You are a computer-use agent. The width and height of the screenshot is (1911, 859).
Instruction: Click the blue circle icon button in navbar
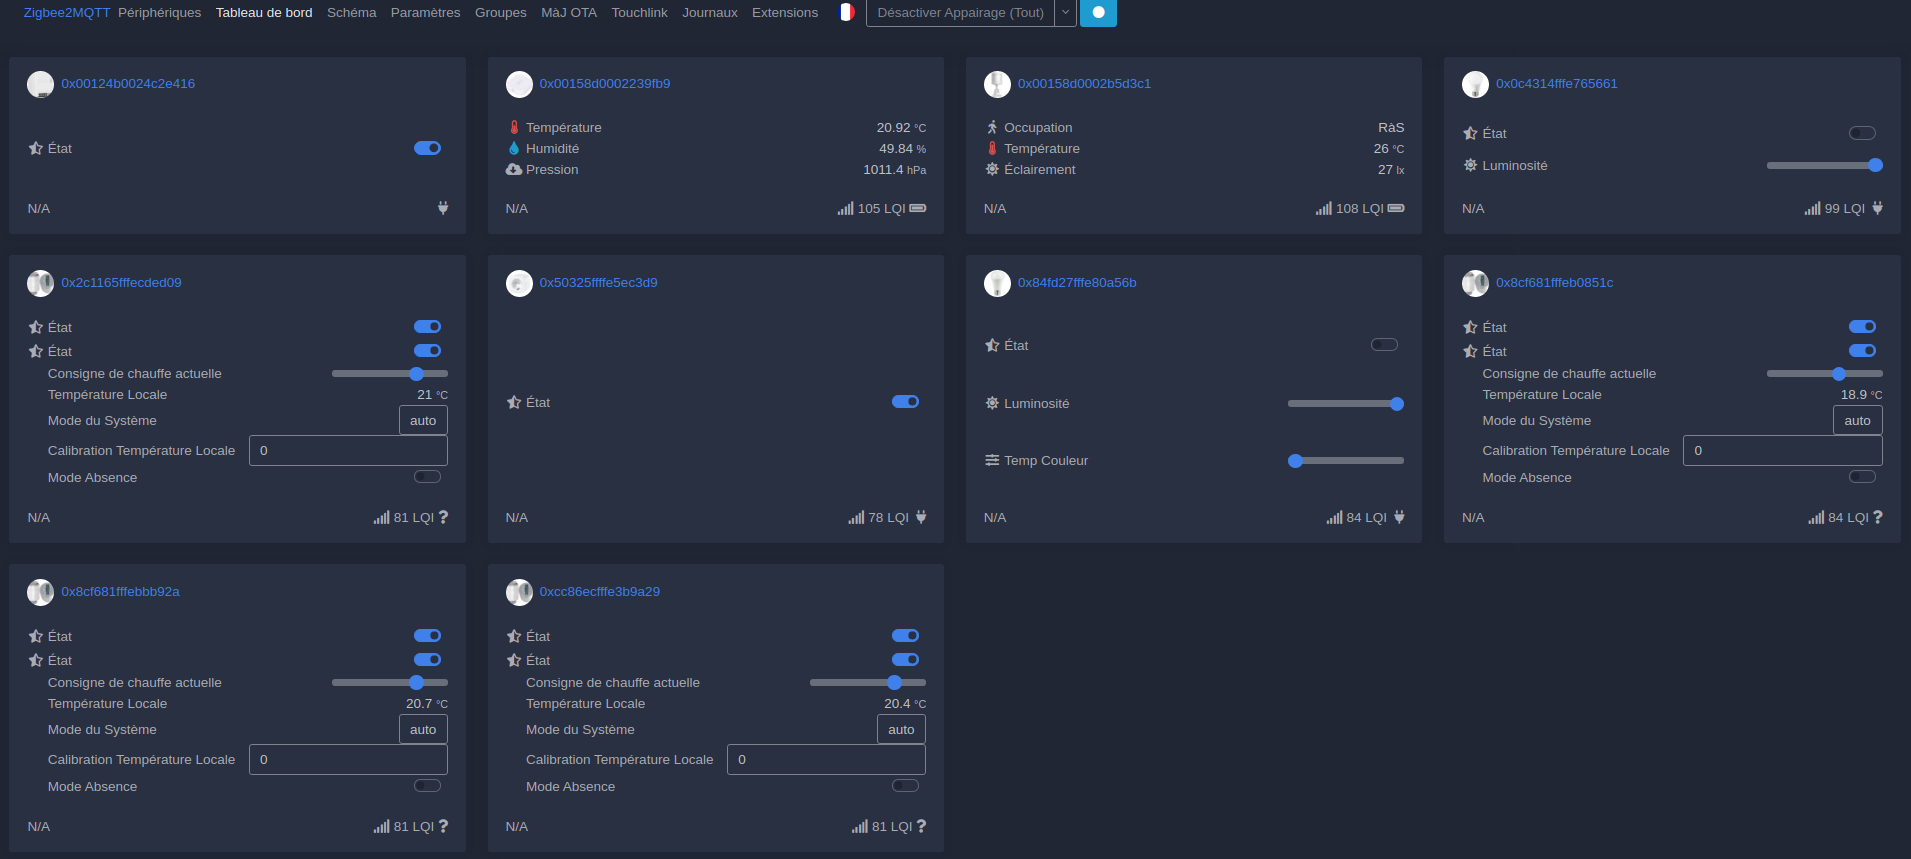point(1098,13)
